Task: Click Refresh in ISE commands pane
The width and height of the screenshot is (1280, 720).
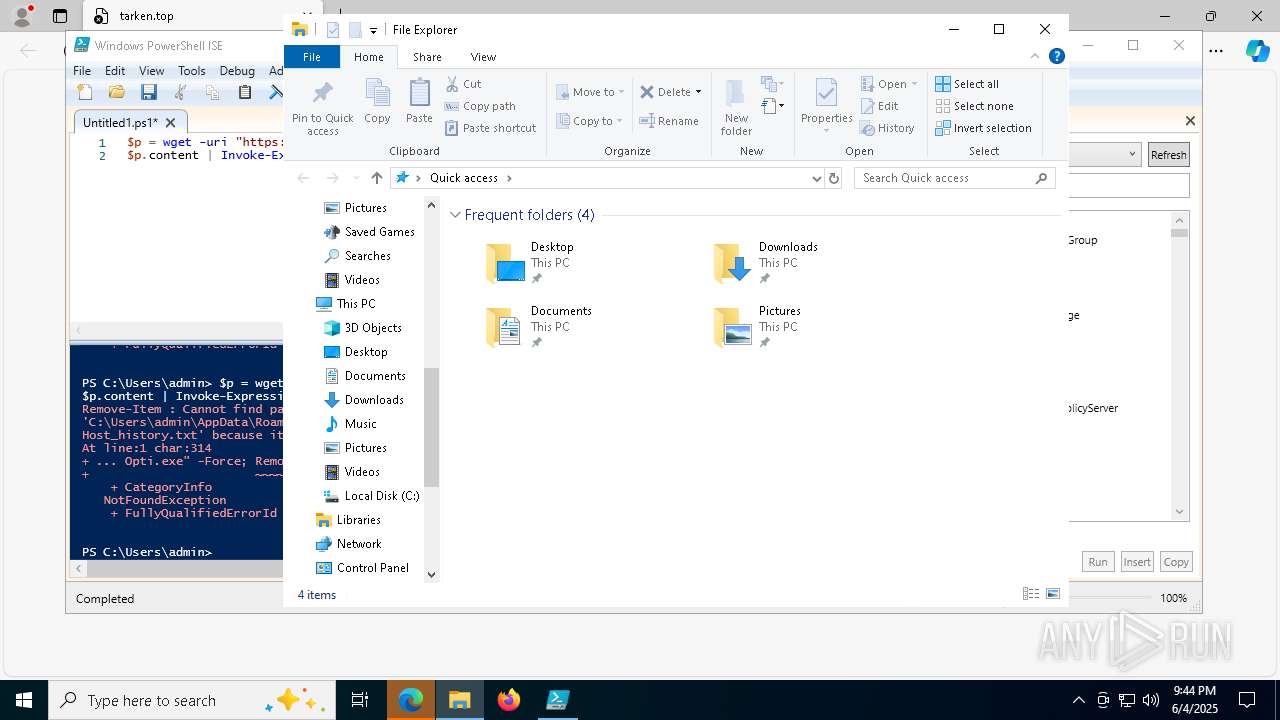Action: [1168, 155]
